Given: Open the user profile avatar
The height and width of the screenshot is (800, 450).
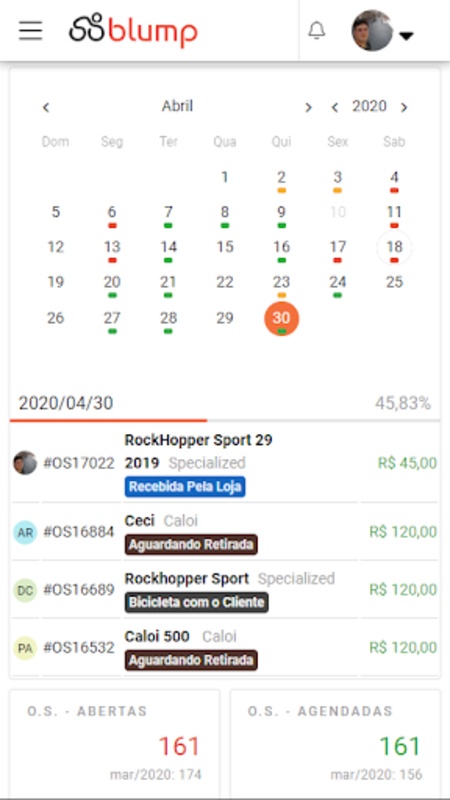Looking at the screenshot, I should point(372,31).
